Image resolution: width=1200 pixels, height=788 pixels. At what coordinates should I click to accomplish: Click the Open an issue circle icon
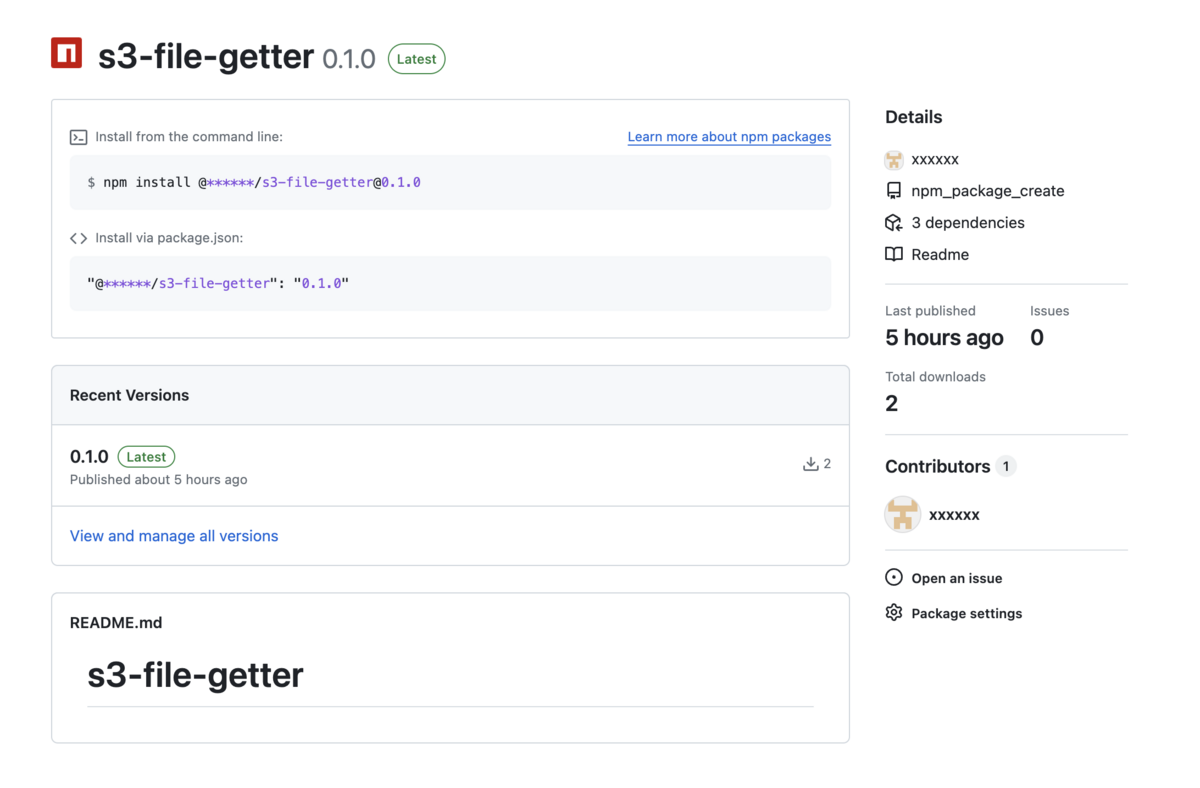[x=894, y=578]
